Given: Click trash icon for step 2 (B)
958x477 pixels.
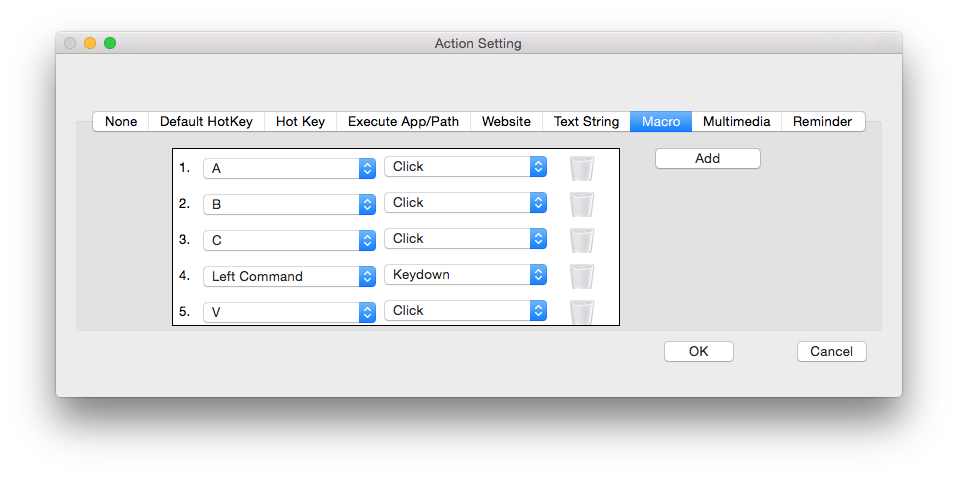Looking at the screenshot, I should (x=582, y=204).
